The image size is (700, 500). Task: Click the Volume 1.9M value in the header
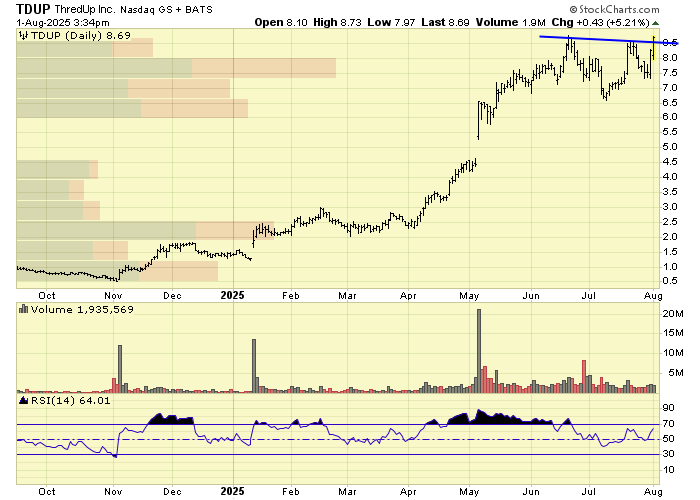pyautogui.click(x=510, y=22)
